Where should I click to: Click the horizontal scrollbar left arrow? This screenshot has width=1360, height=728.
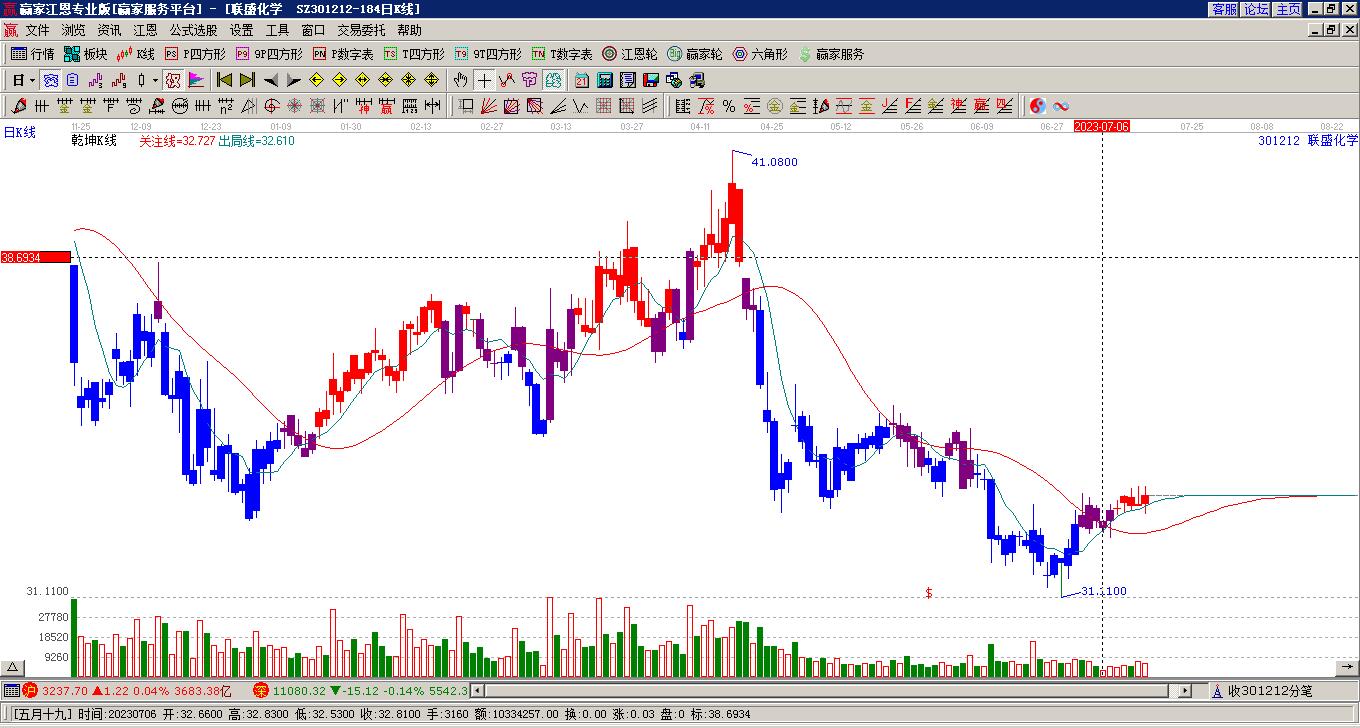click(478, 691)
